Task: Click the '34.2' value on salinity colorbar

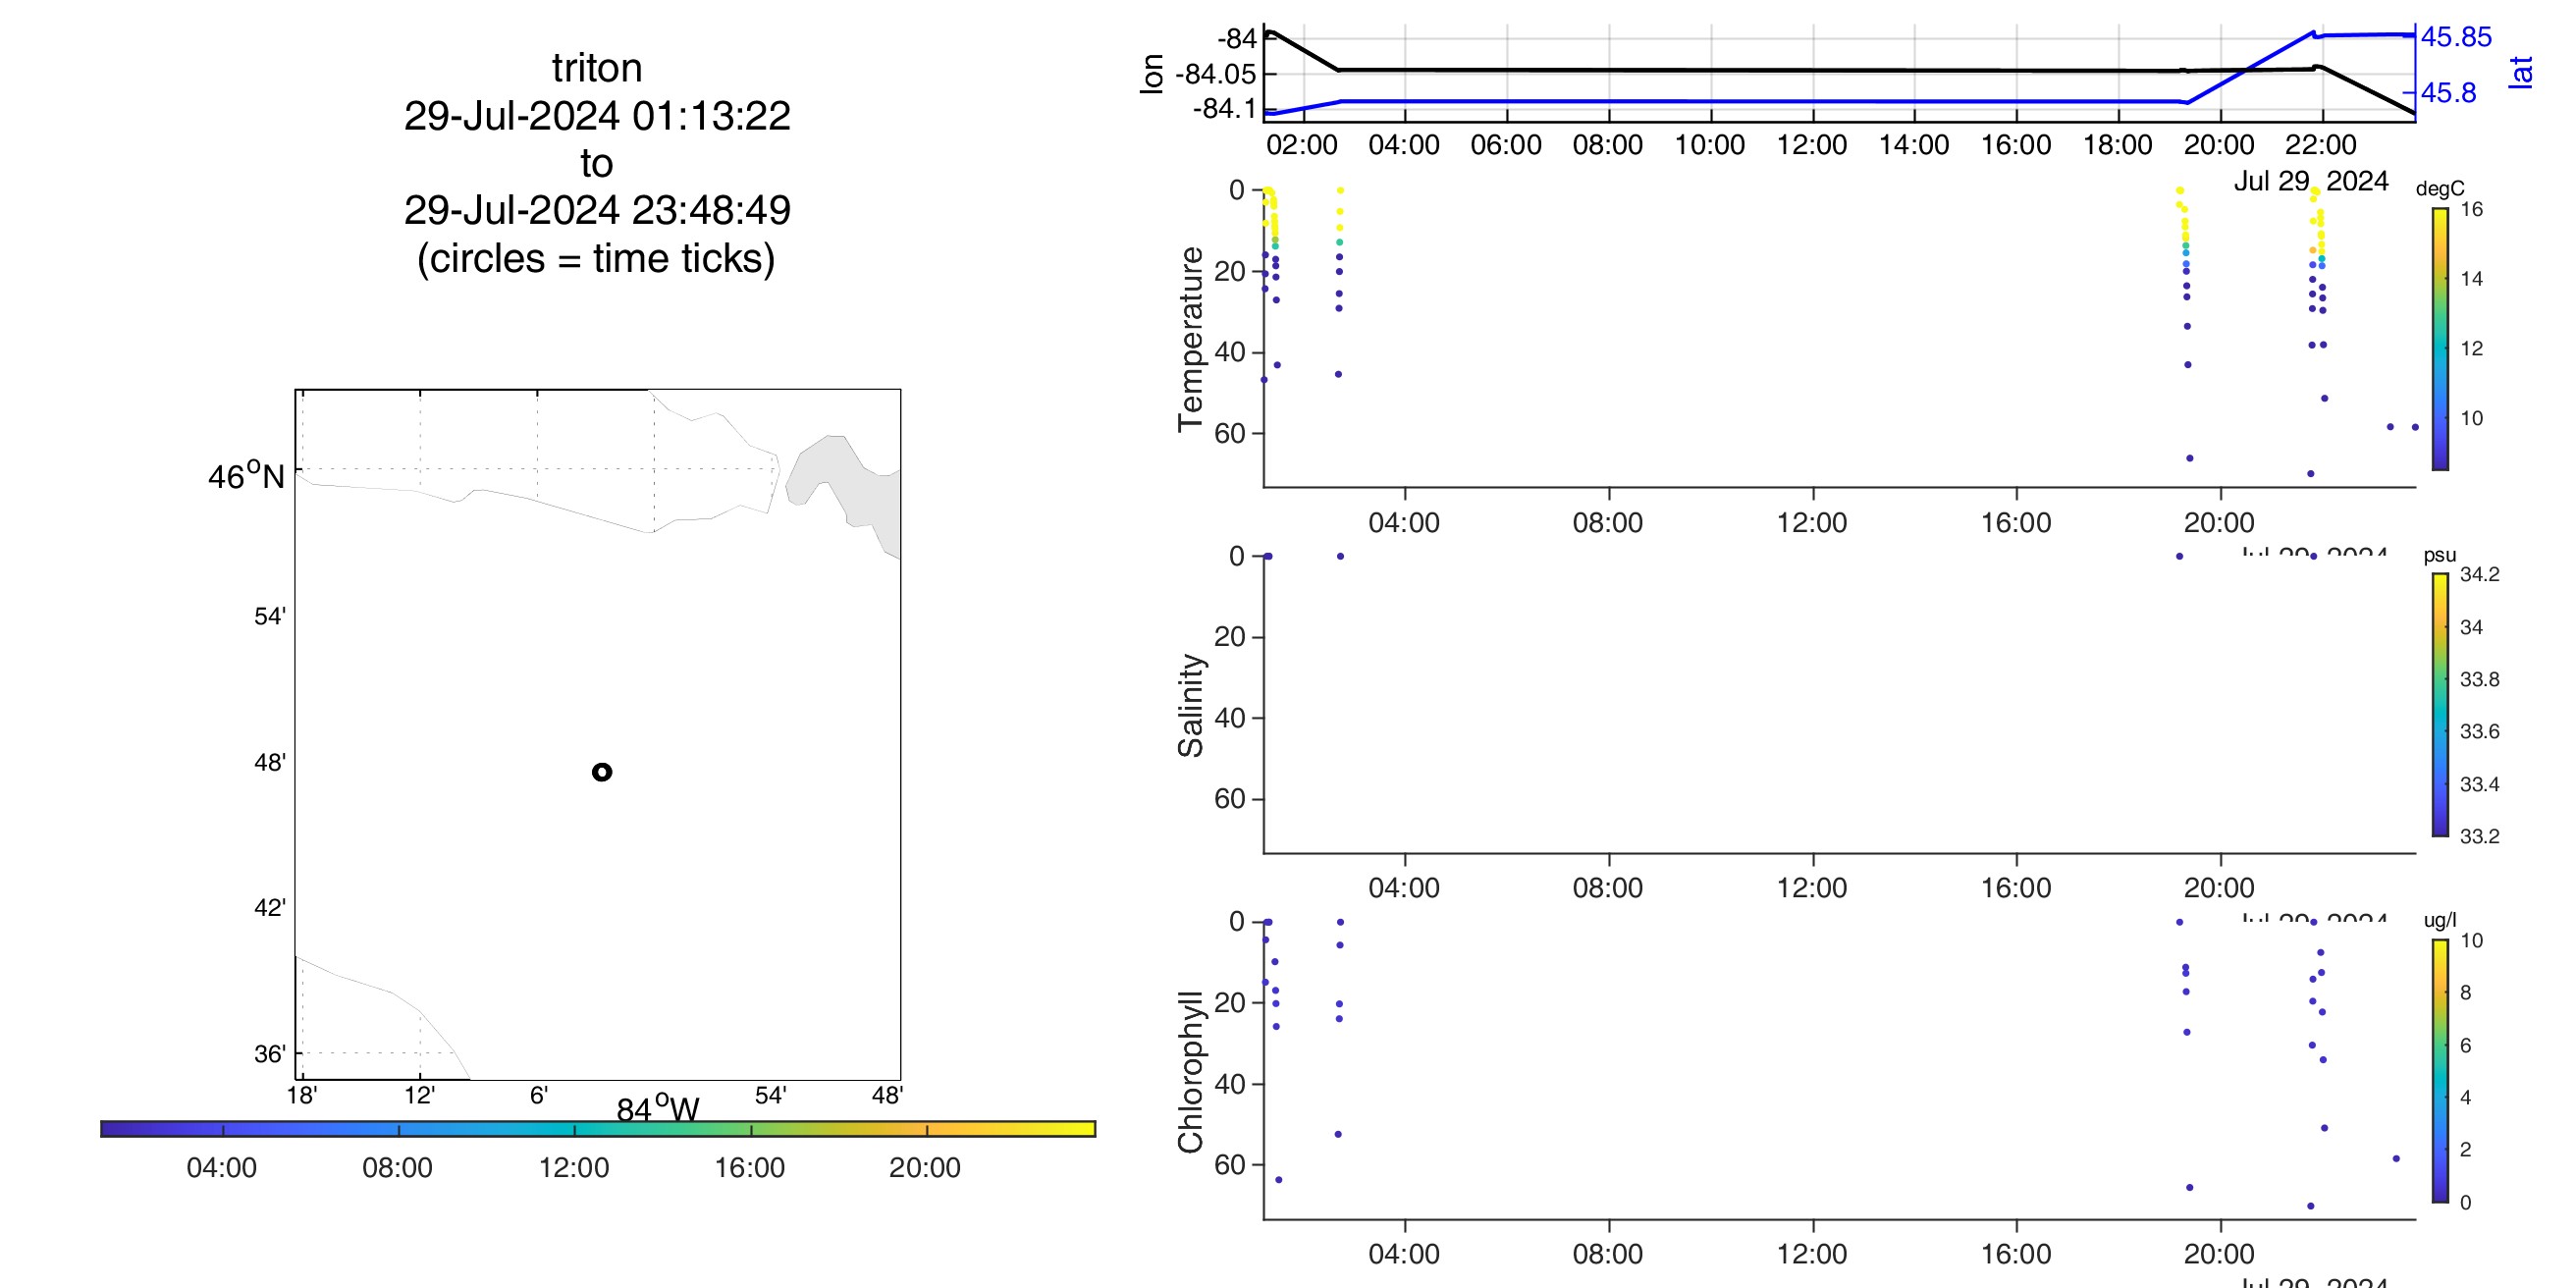Action: [2480, 574]
